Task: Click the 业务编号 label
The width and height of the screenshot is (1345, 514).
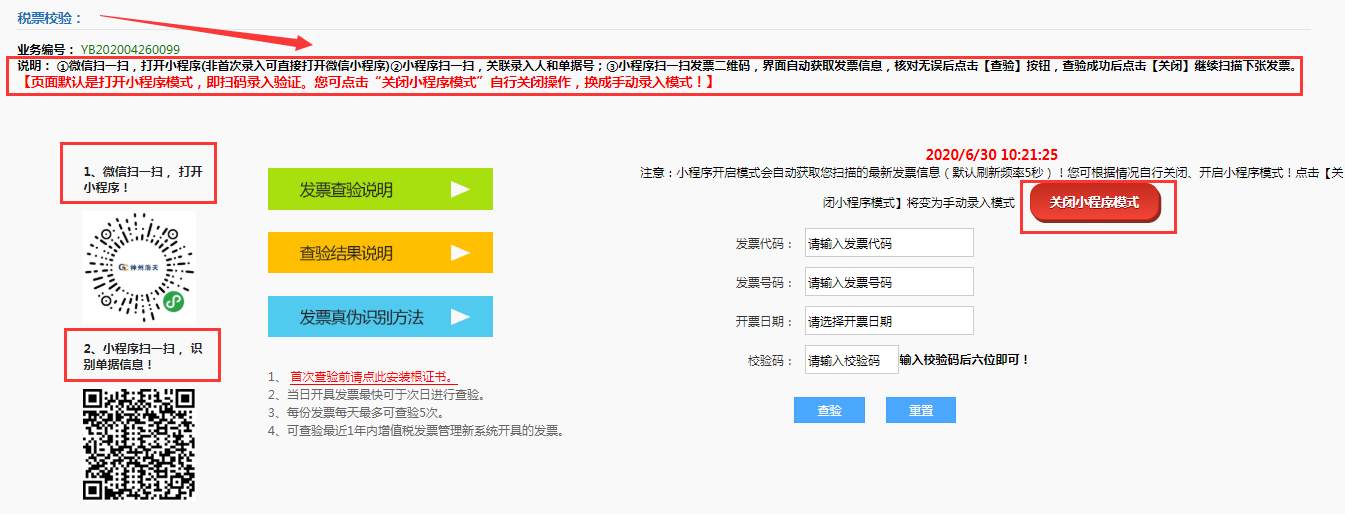Action: 46,49
